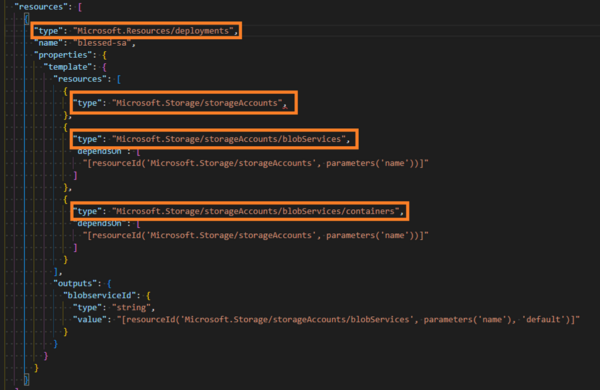This screenshot has height=390, width=600.
Task: Click the nested "resources" key under template
Action: (80, 79)
